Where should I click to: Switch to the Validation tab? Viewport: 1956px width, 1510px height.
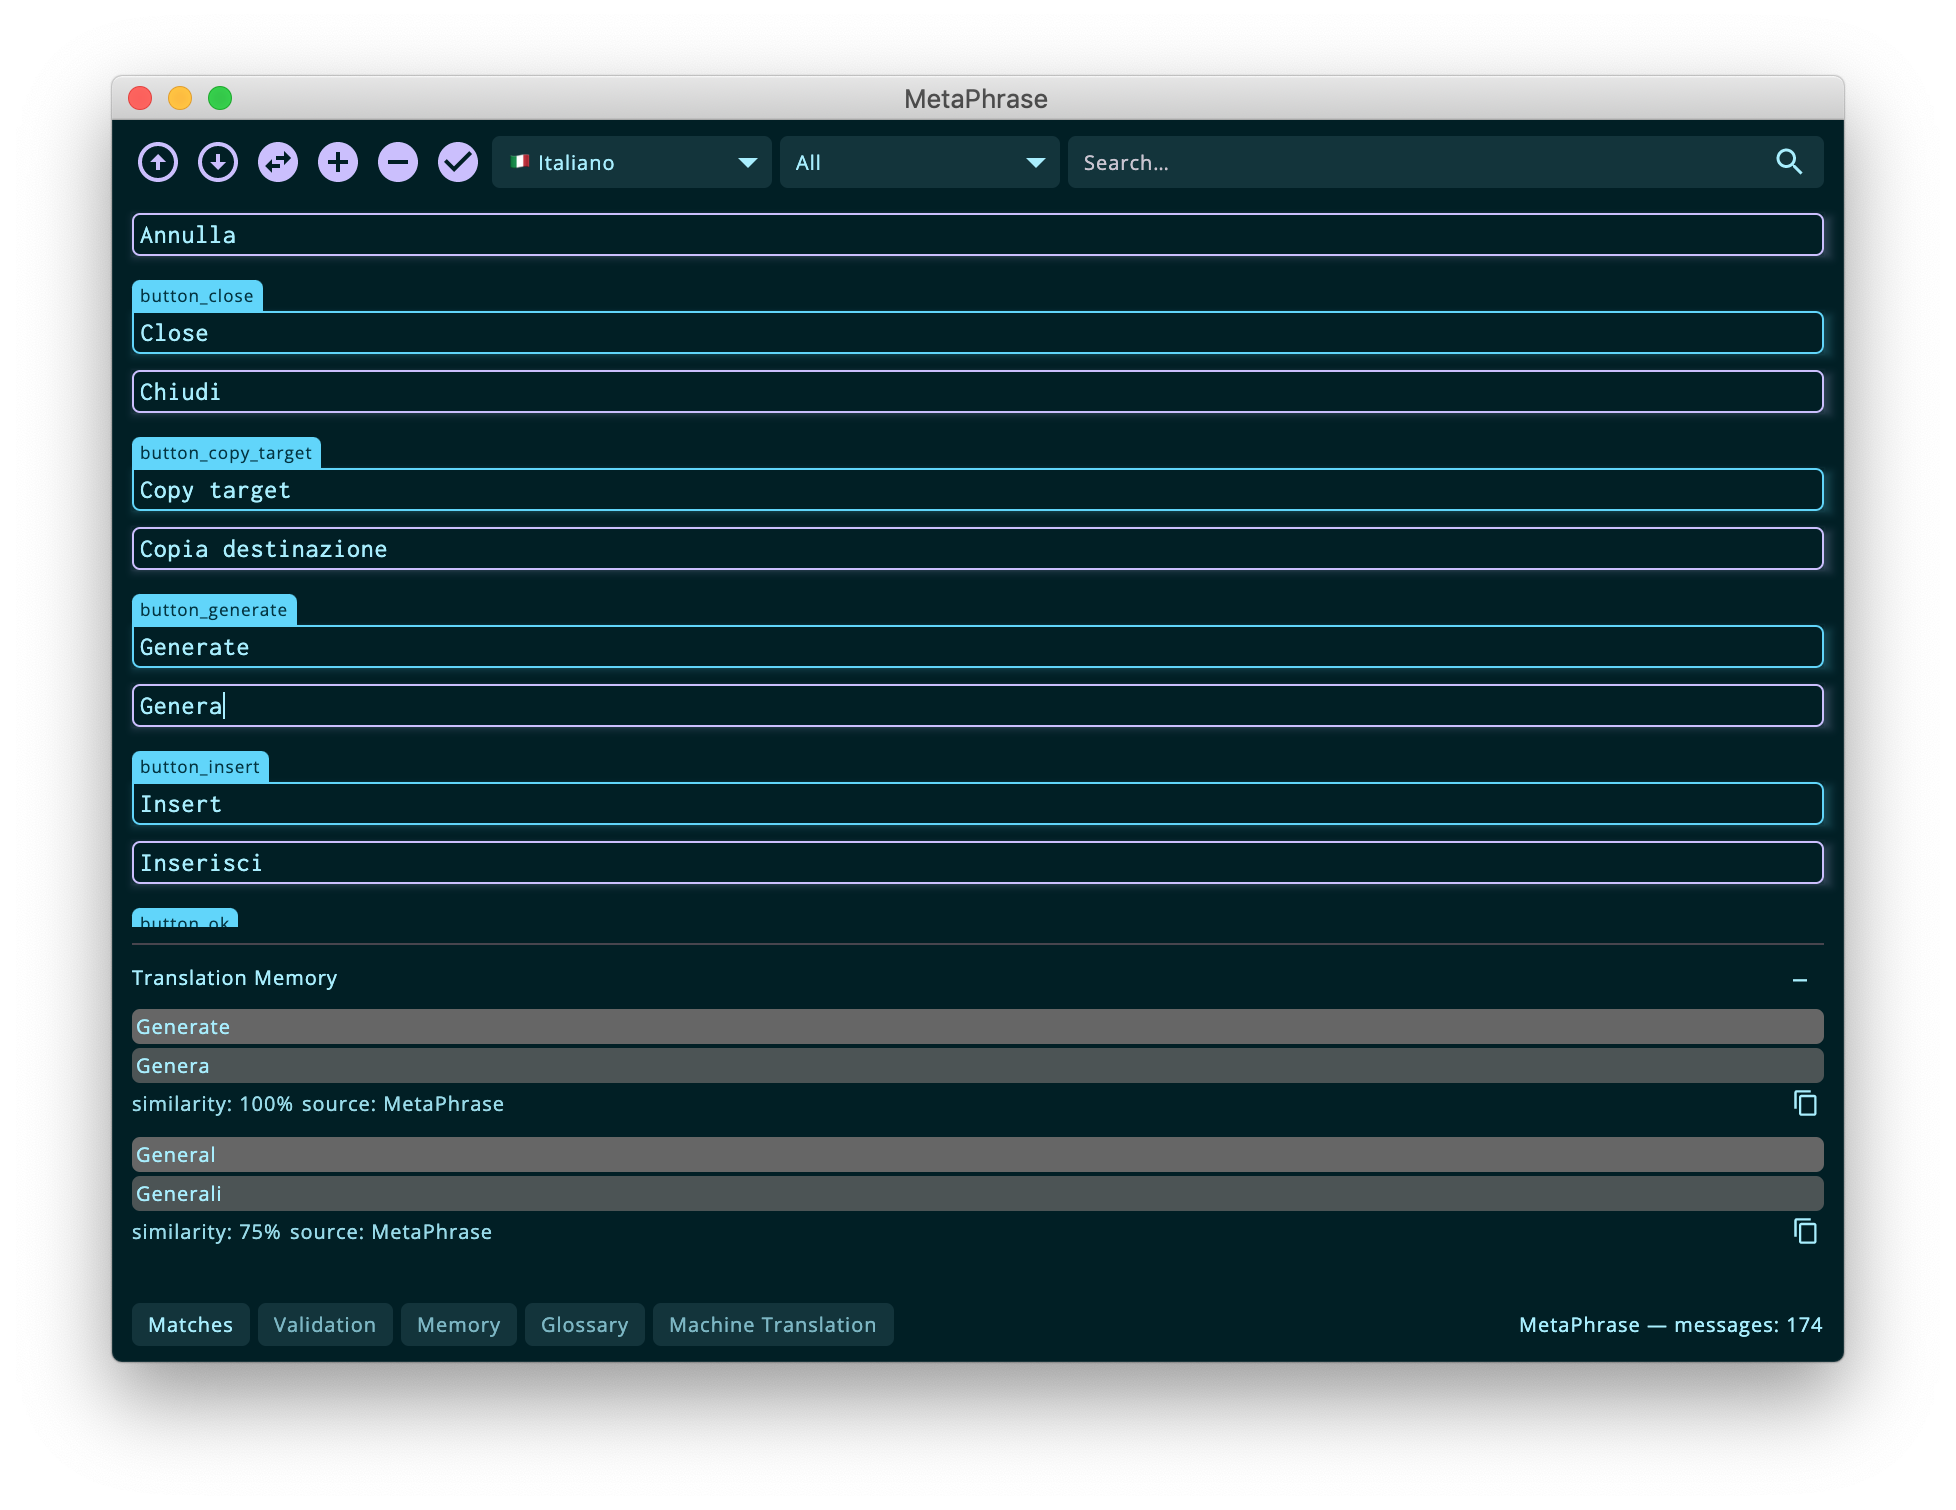tap(325, 1324)
